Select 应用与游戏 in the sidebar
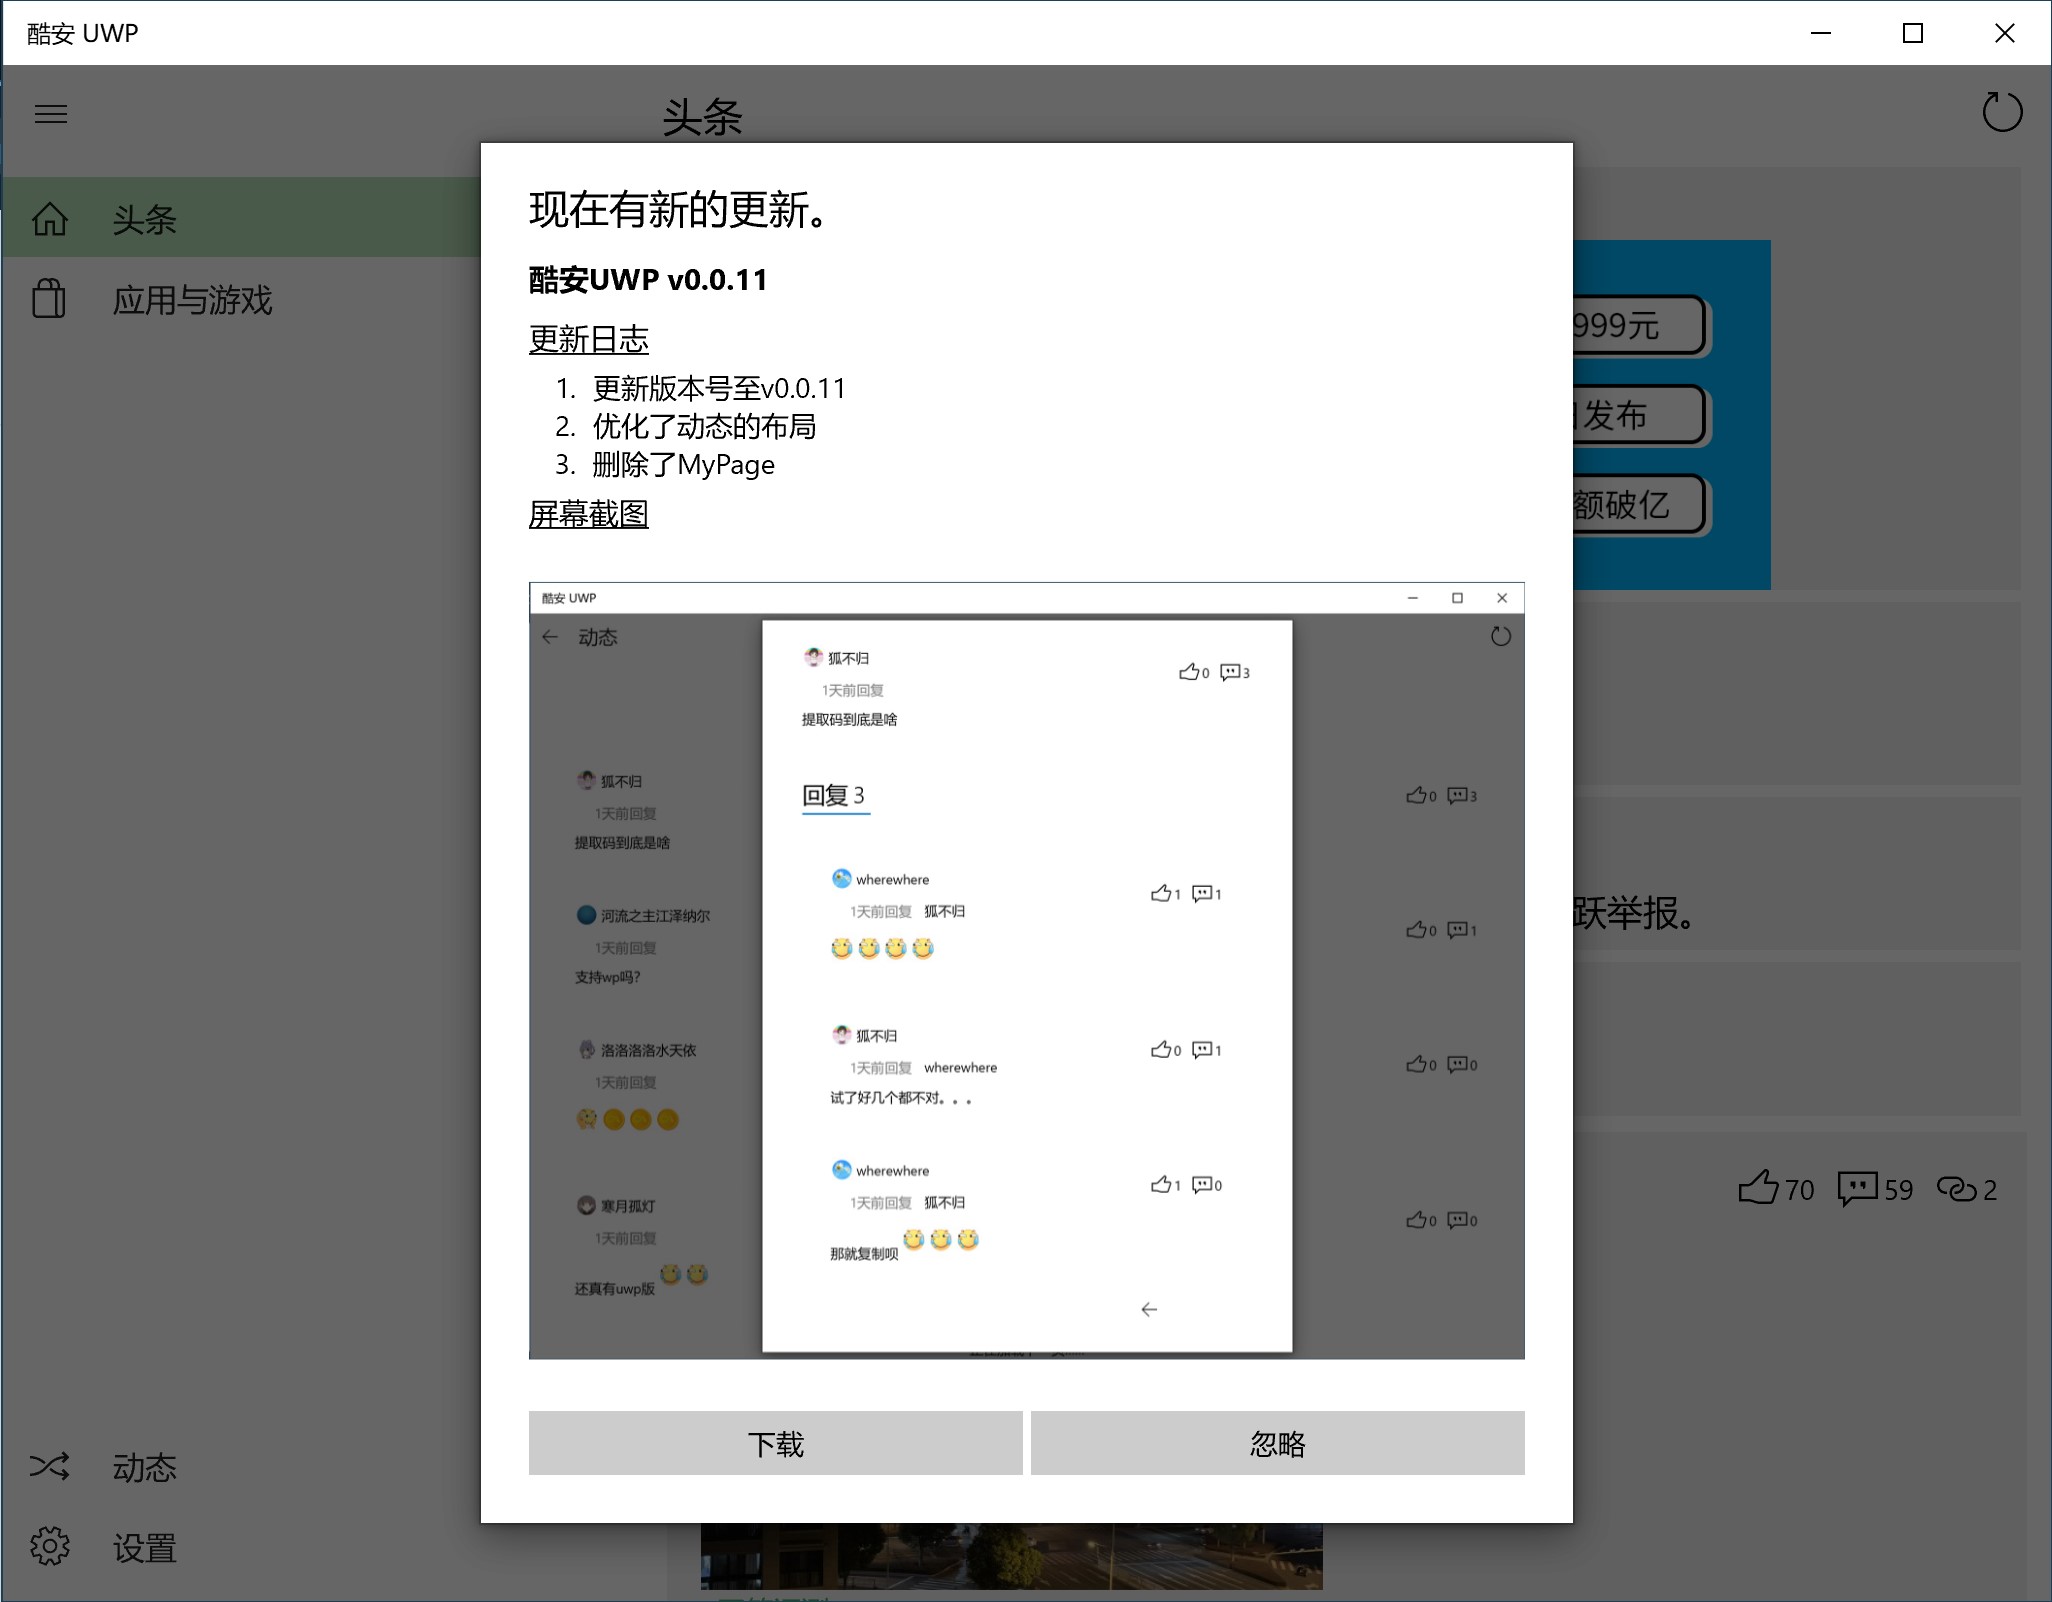This screenshot has height=1602, width=2052. 192,299
